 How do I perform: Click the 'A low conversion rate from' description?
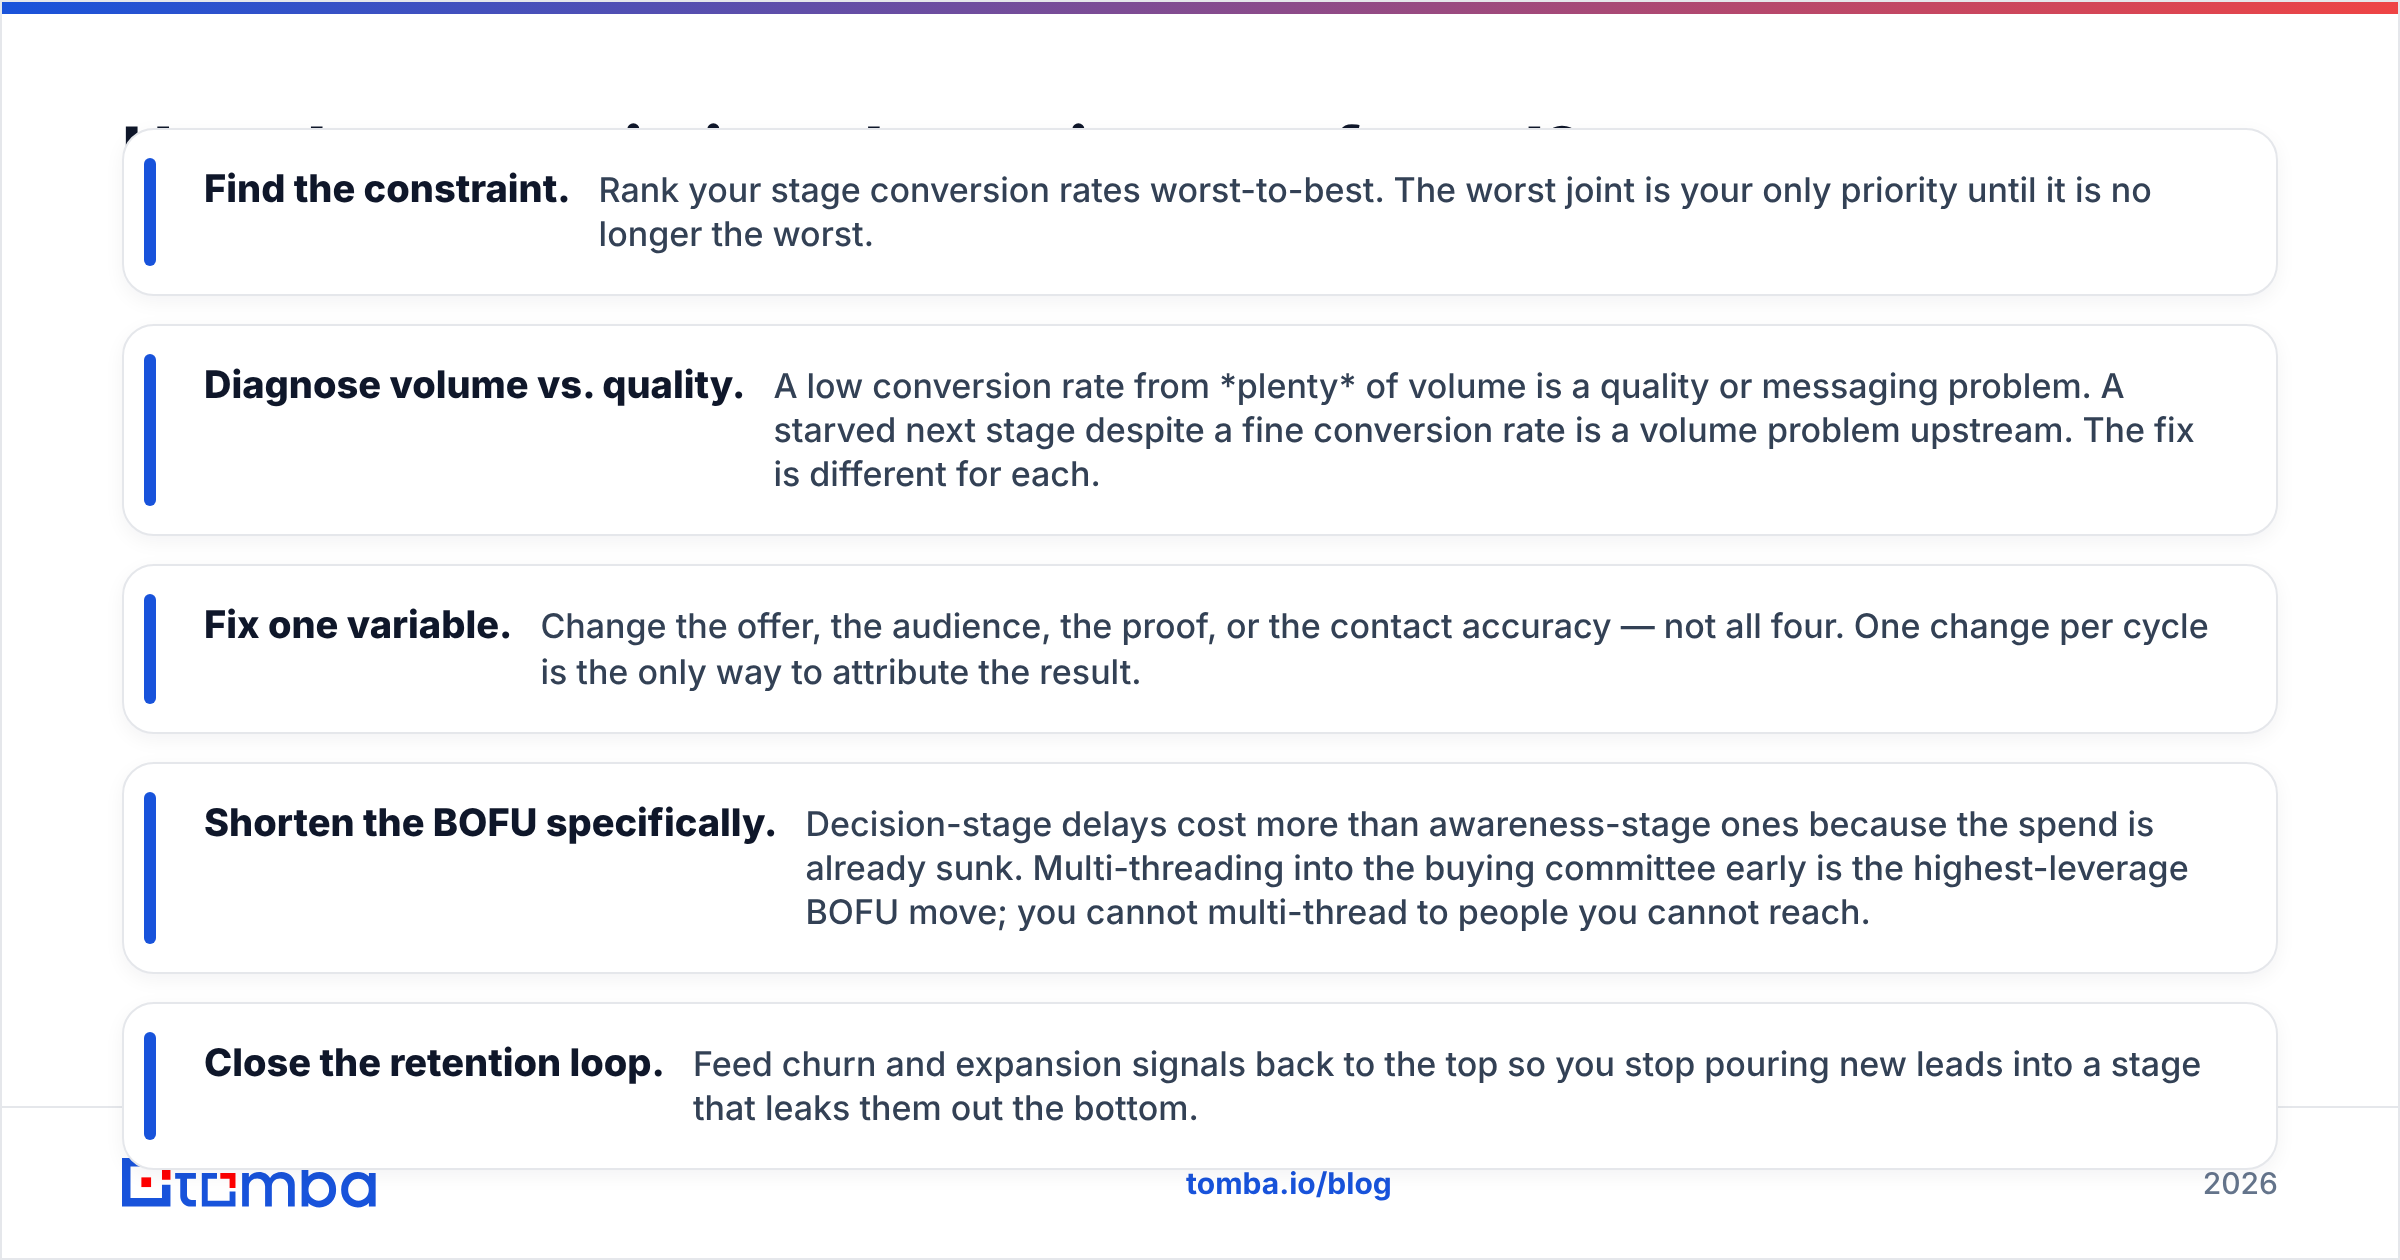[1483, 430]
